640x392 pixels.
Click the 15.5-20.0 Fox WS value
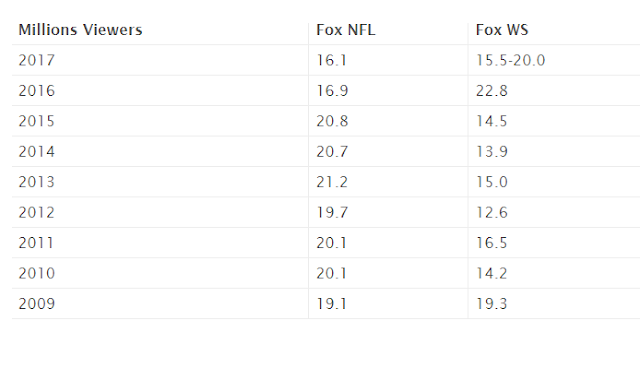(x=511, y=60)
